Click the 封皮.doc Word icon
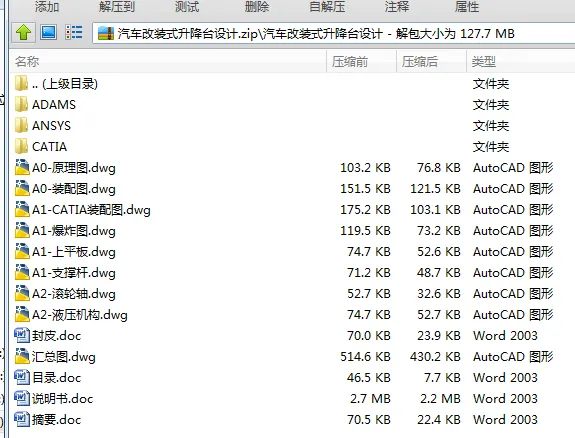Viewport: 575px width, 438px height. coord(22,335)
